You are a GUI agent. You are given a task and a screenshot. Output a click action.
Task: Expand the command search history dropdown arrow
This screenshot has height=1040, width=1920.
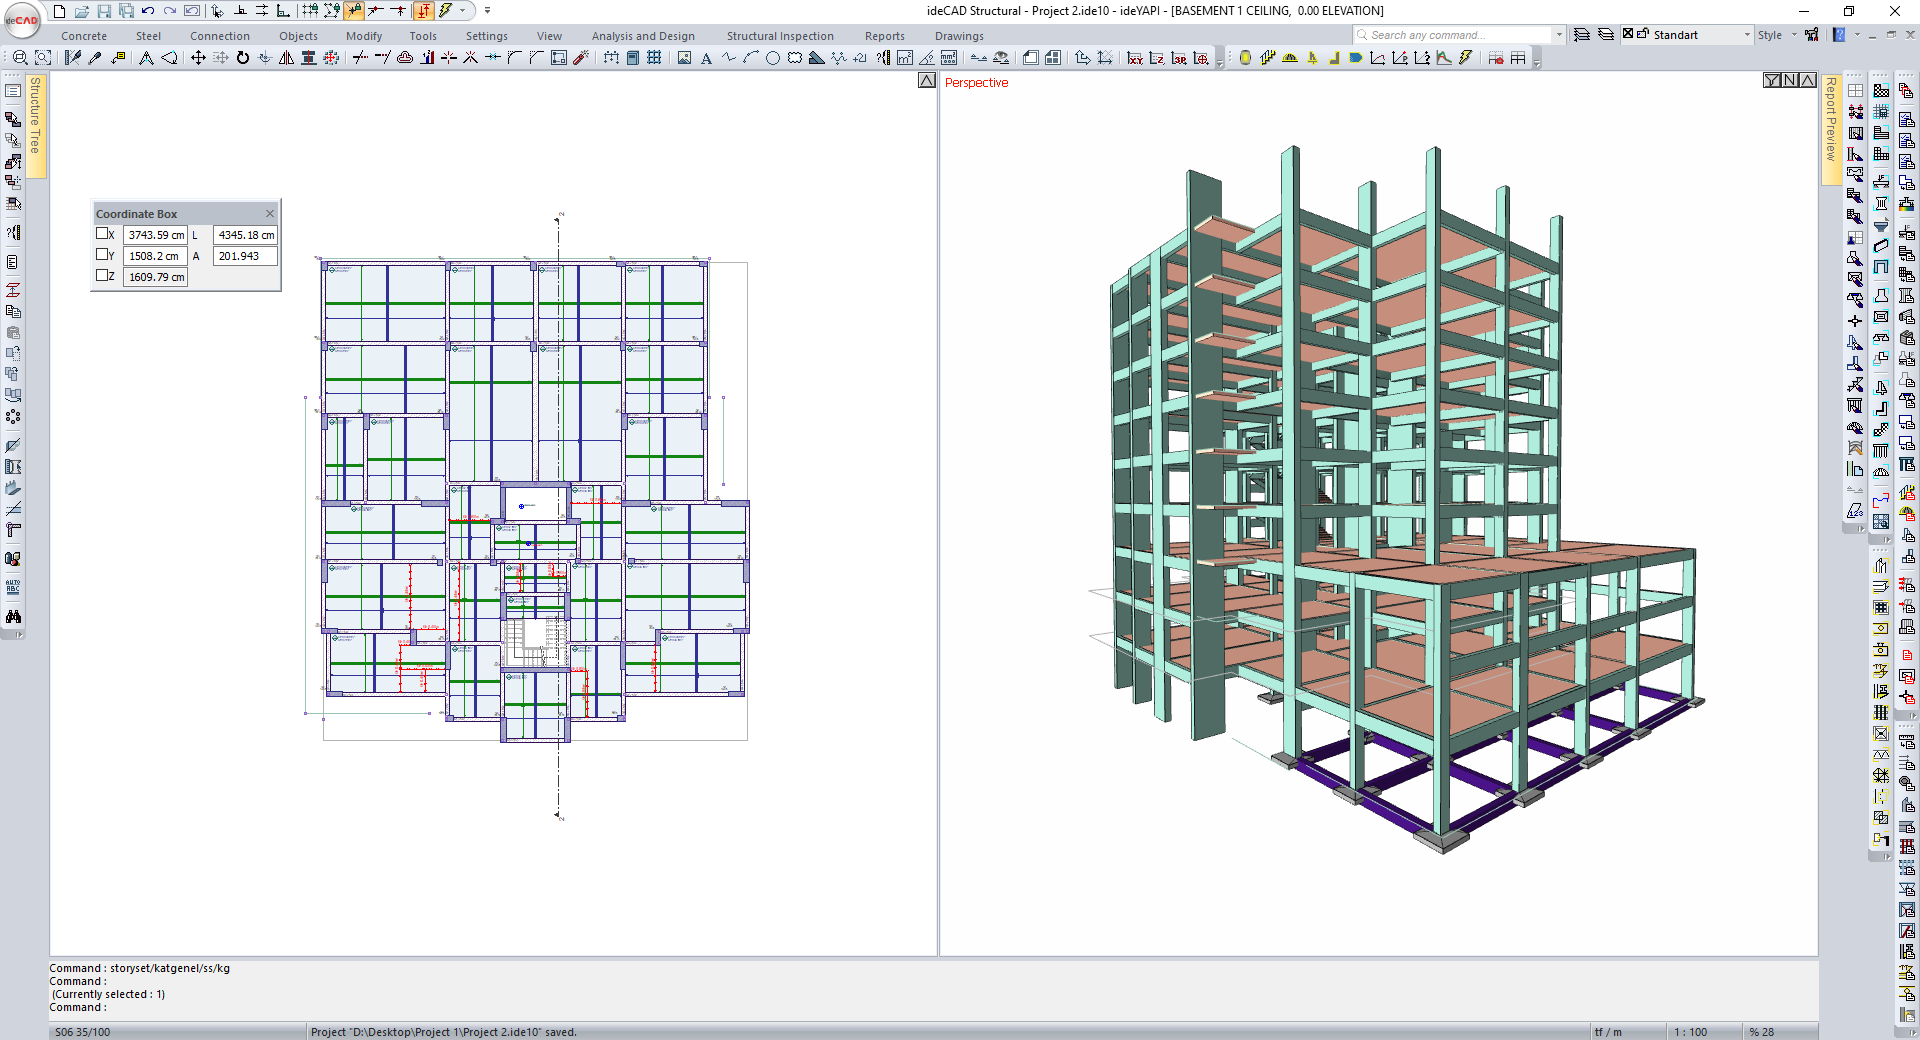(x=1559, y=35)
